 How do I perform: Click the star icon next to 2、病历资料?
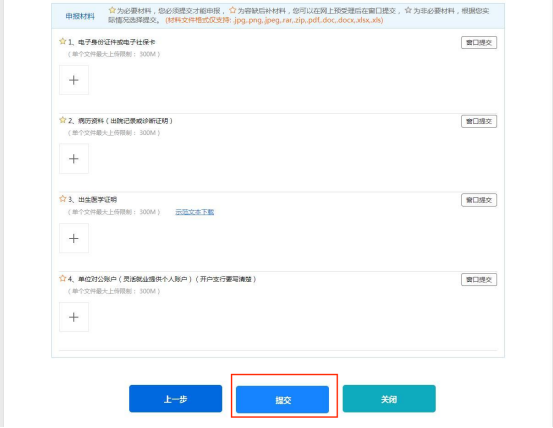(63, 120)
